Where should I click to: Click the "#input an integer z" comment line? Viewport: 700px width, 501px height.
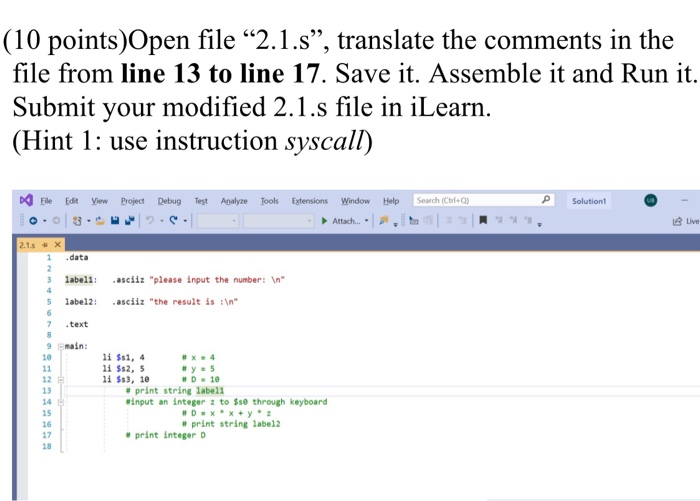click(226, 402)
